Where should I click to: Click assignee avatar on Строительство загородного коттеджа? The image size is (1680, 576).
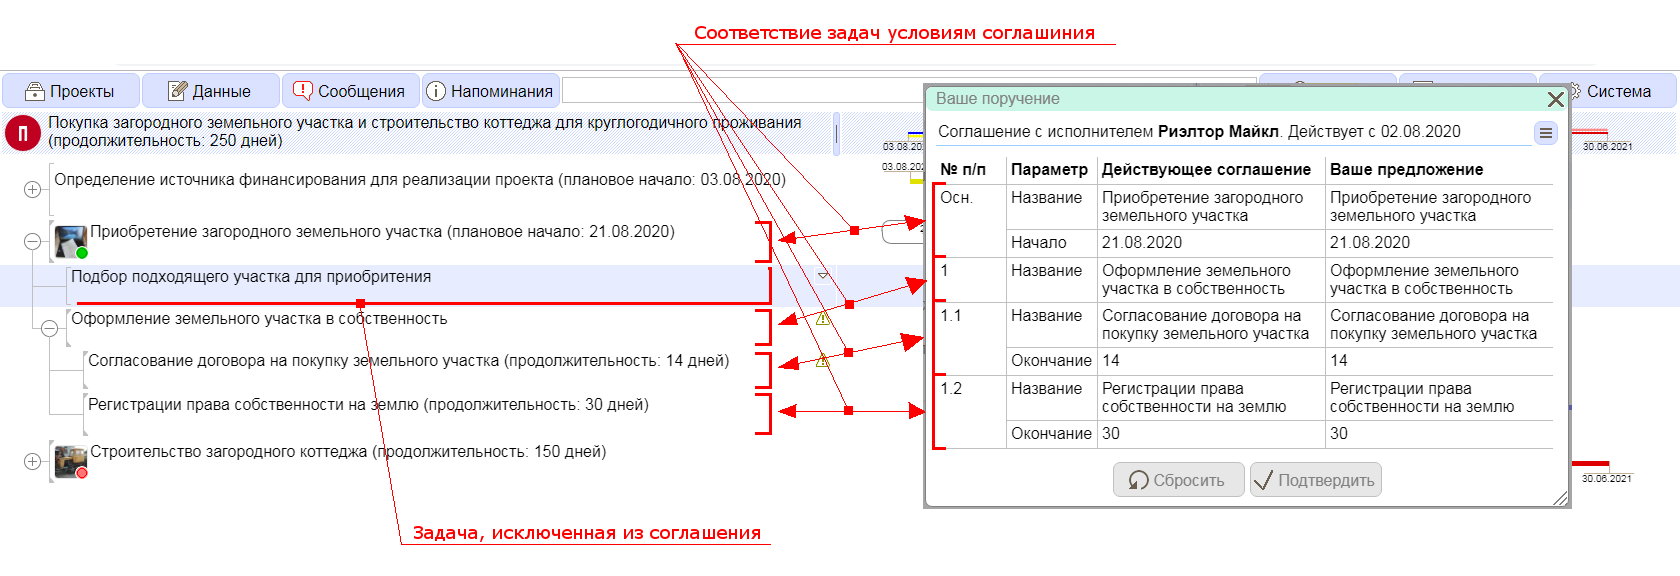(71, 462)
